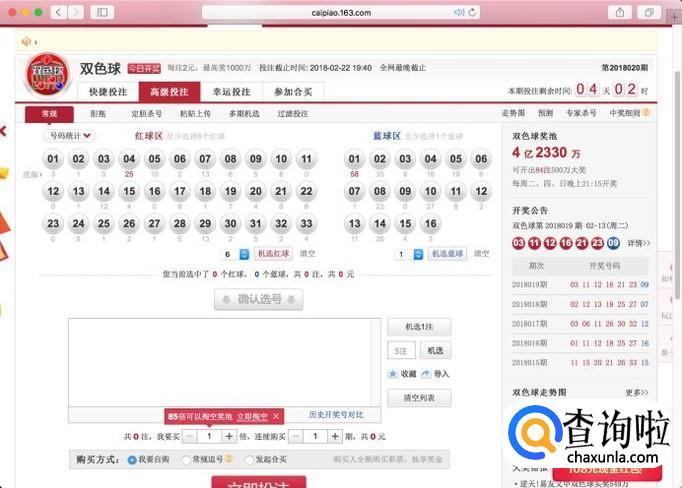Click the 收藏 star icon
Viewport: 682px width, 488px height.
[x=392, y=374]
